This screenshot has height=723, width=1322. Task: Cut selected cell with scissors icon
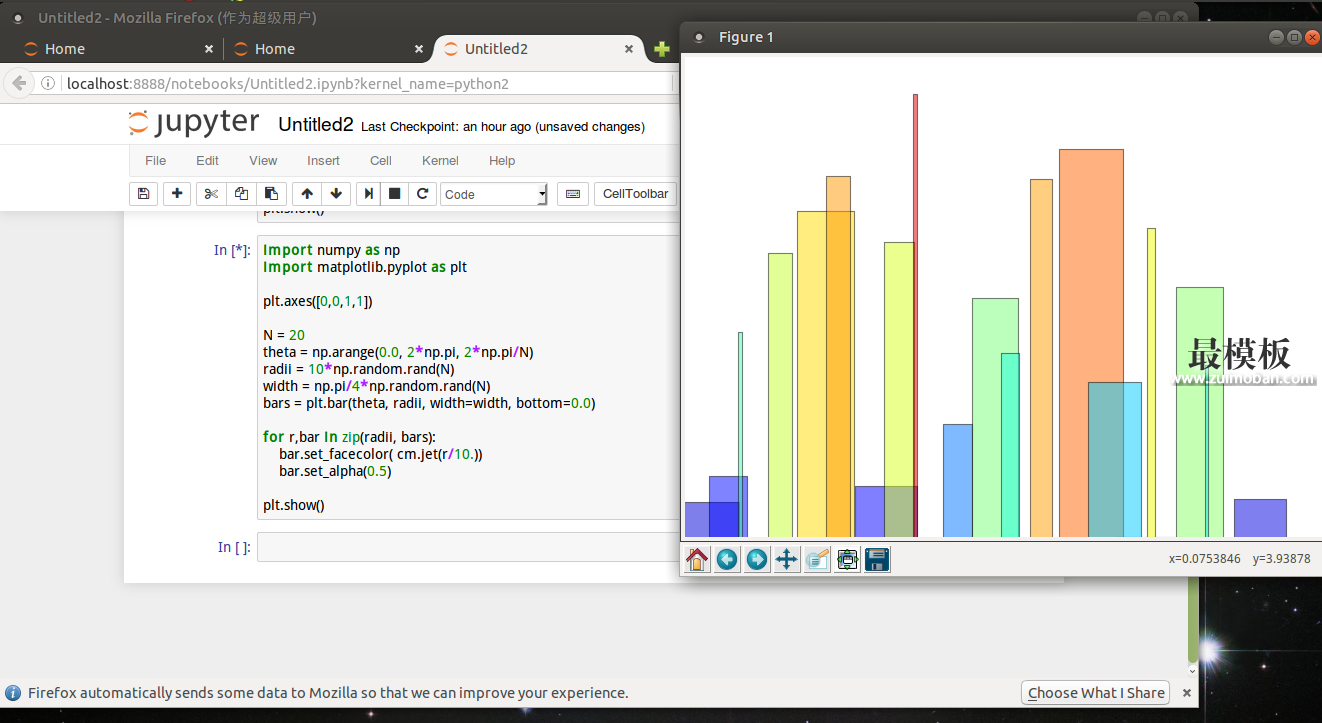(x=211, y=194)
